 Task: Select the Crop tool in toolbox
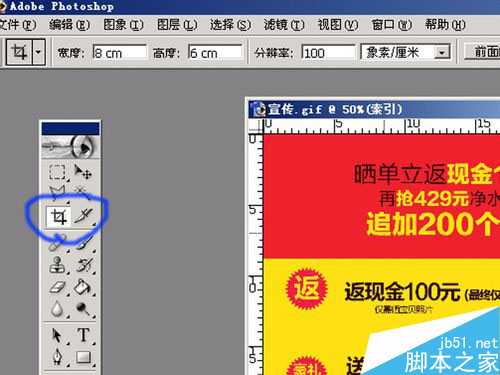(x=58, y=217)
